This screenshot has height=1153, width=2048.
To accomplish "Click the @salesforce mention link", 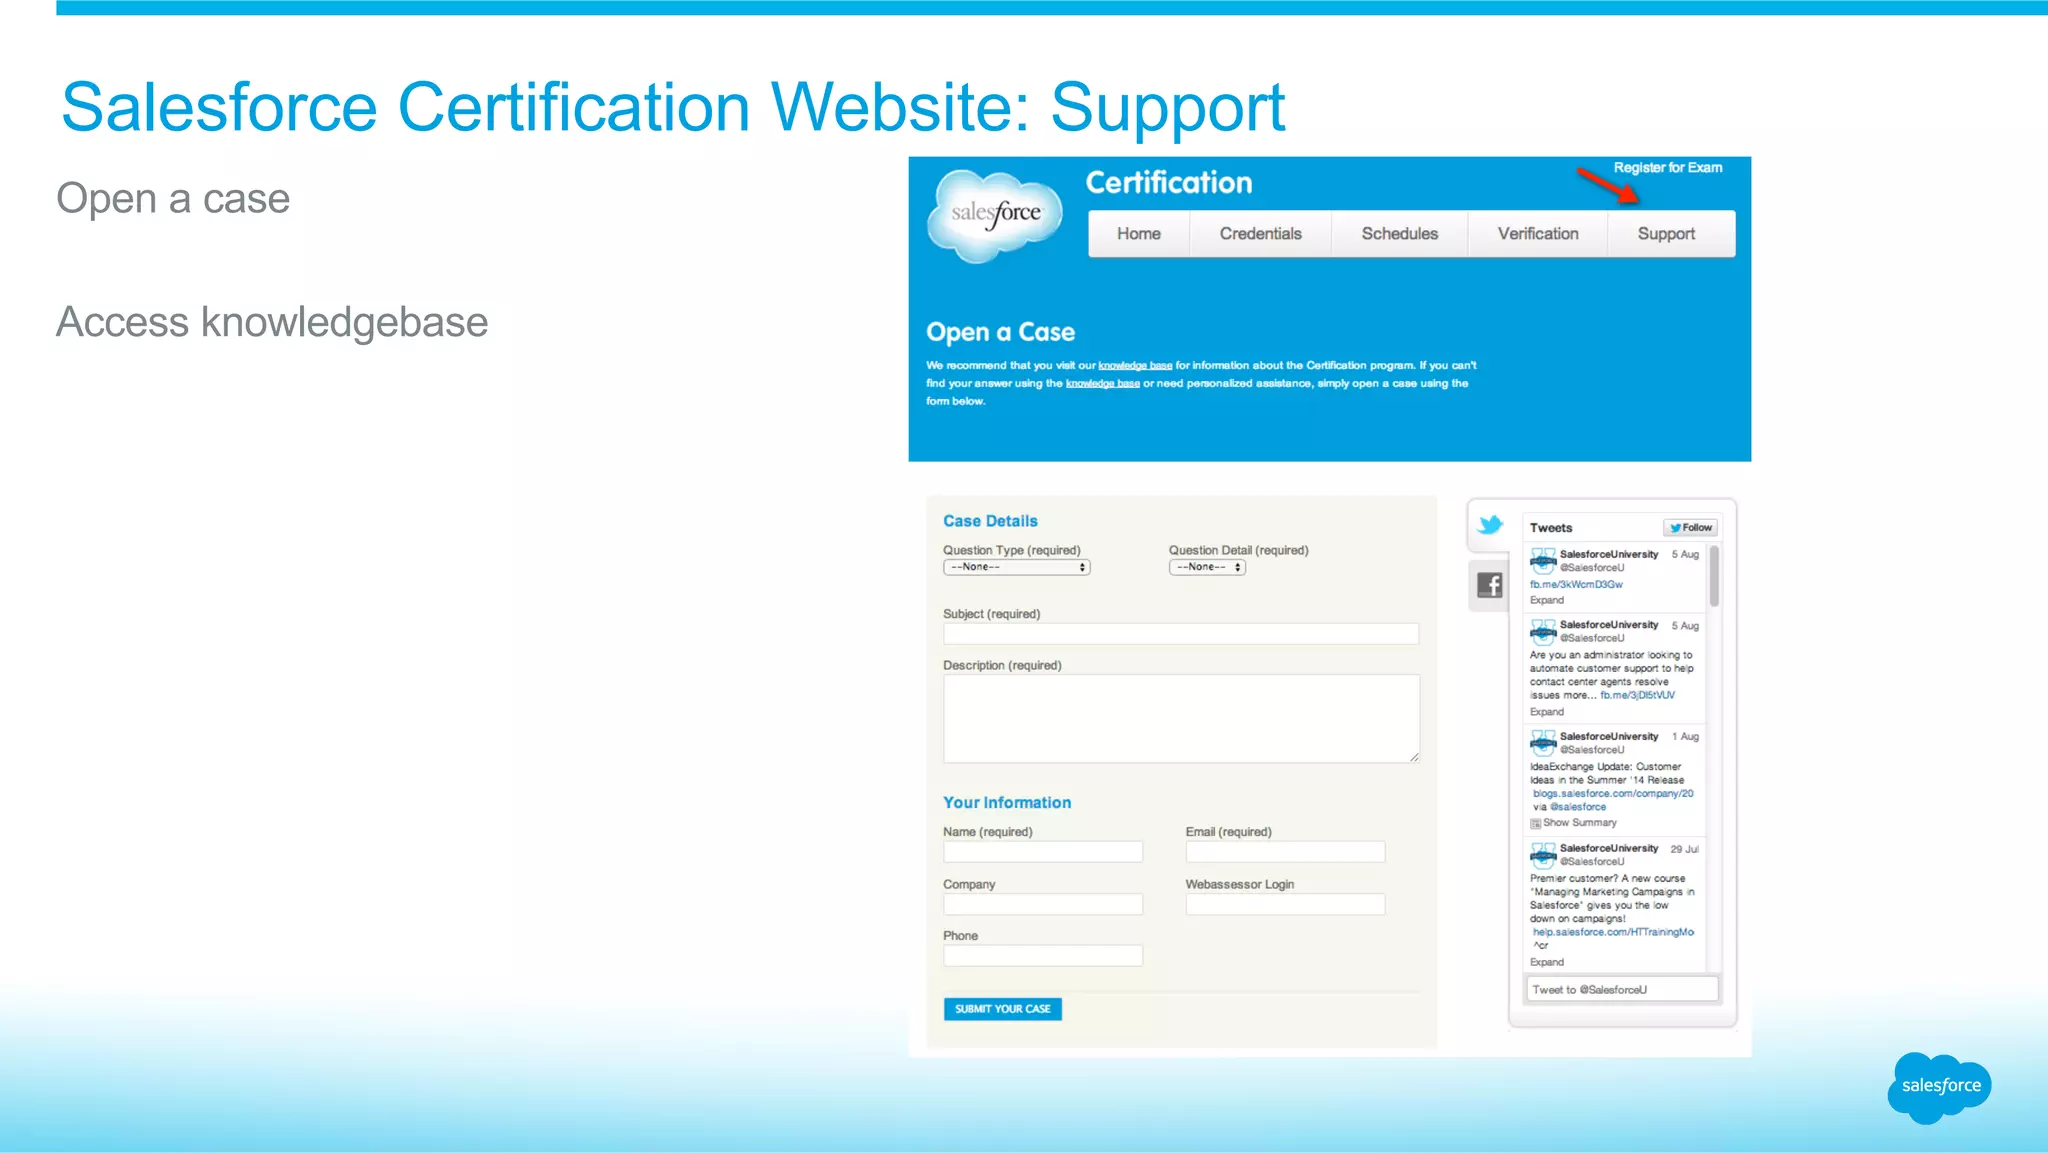I will (x=1578, y=807).
